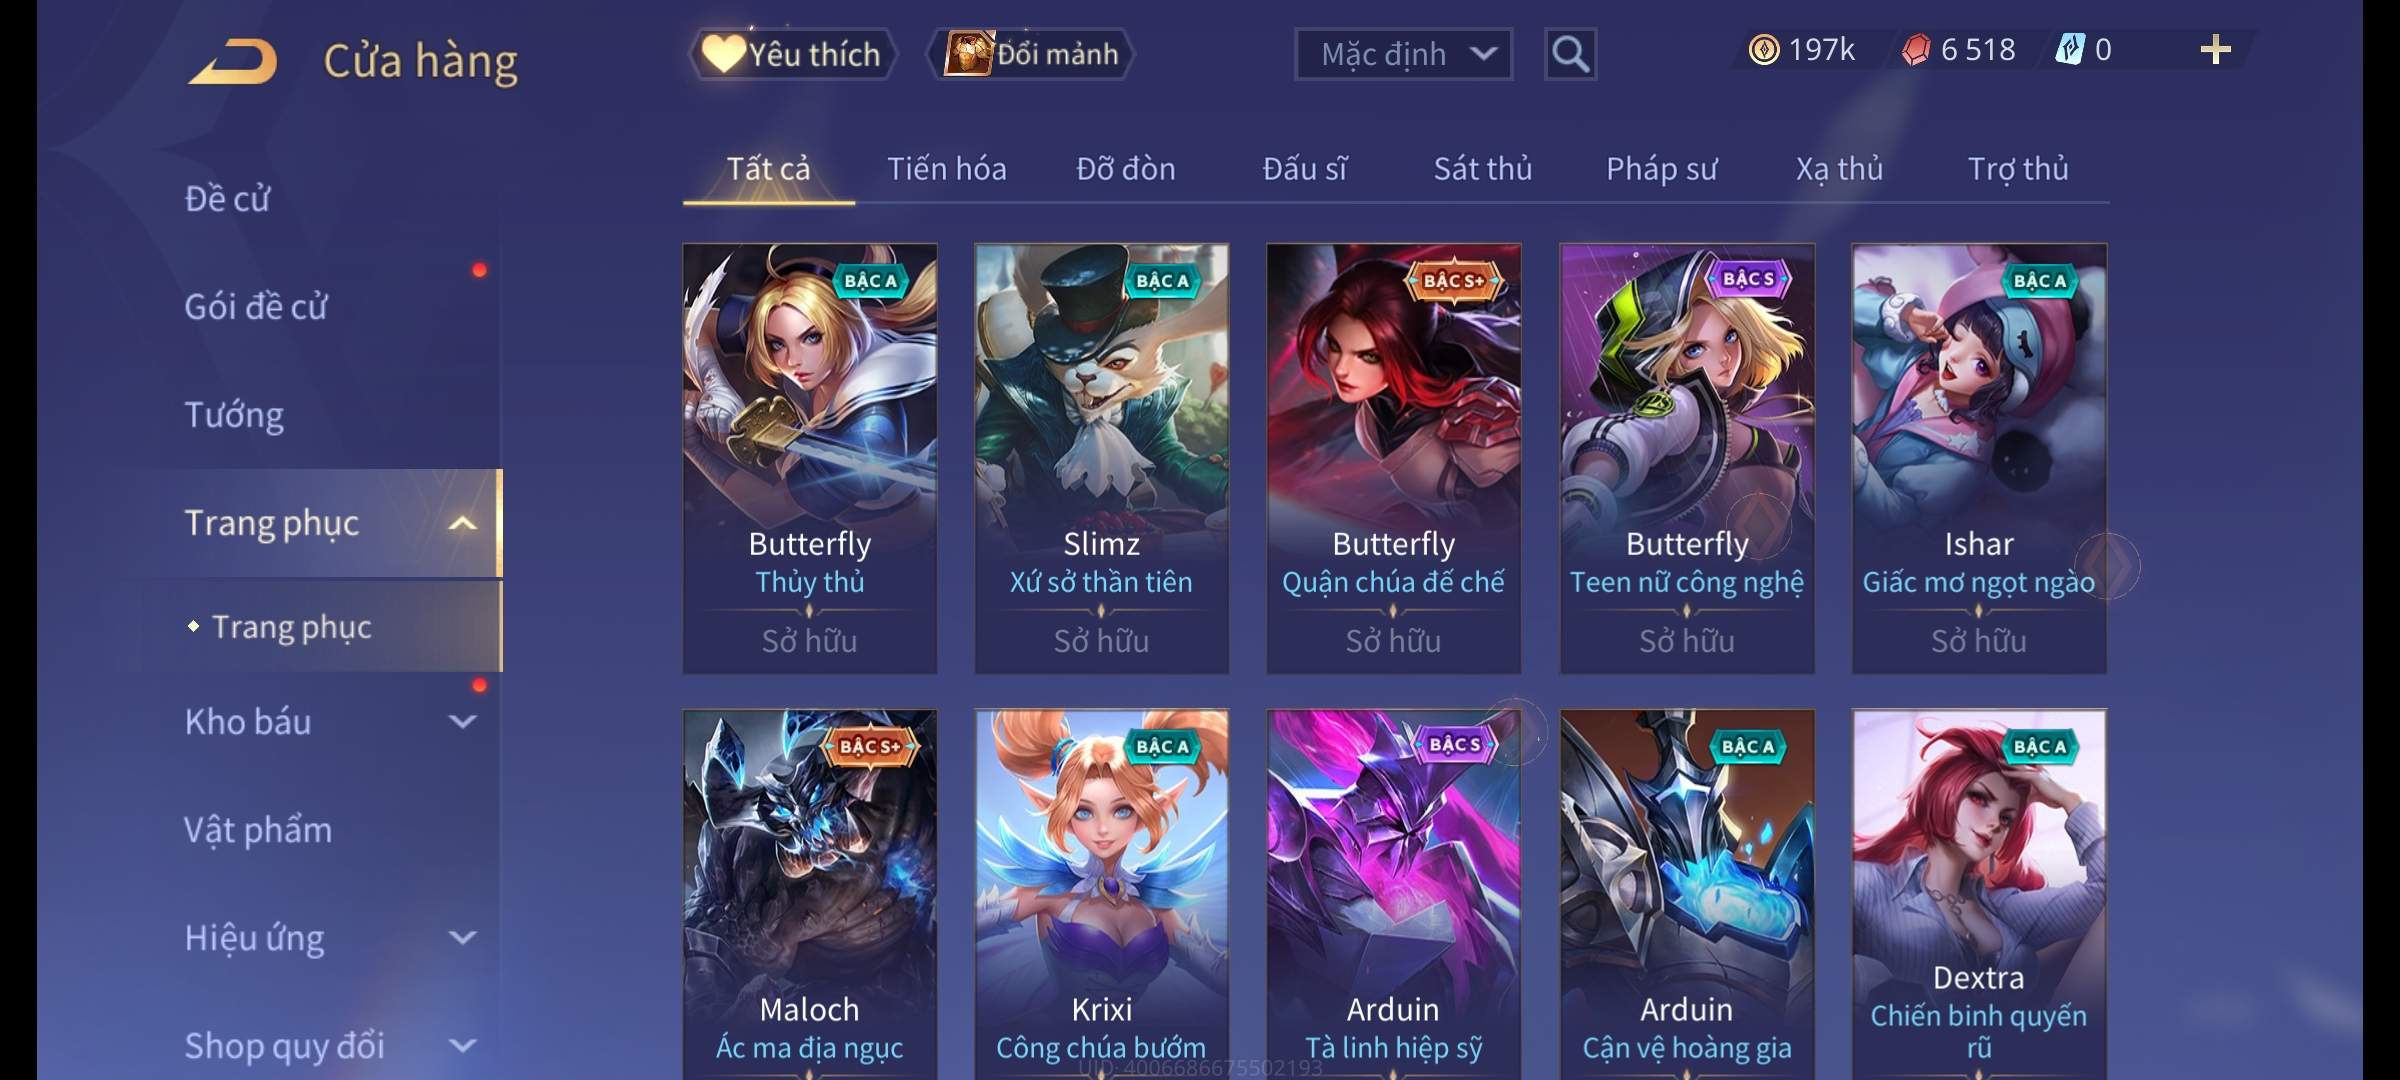
Task: Tap the back arrow icon
Action: click(x=234, y=62)
